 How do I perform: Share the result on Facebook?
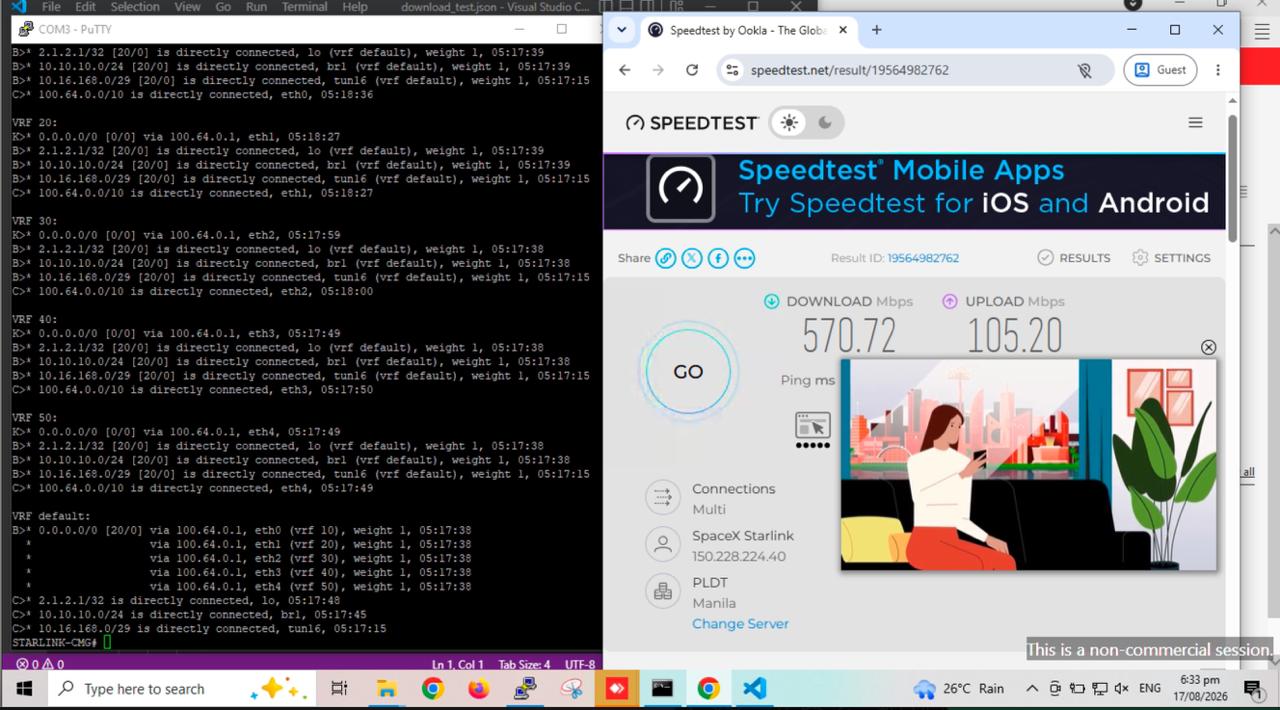point(718,258)
